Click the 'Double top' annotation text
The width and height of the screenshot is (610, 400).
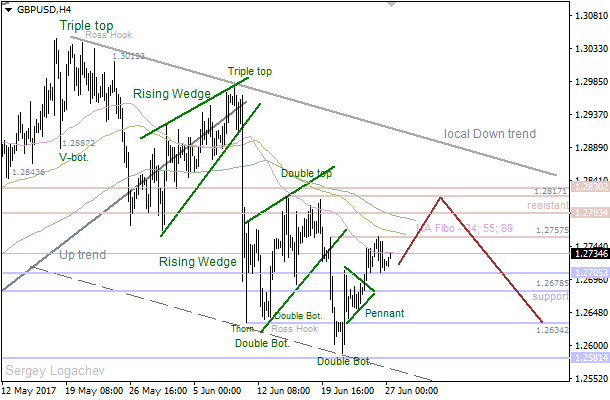pos(306,173)
